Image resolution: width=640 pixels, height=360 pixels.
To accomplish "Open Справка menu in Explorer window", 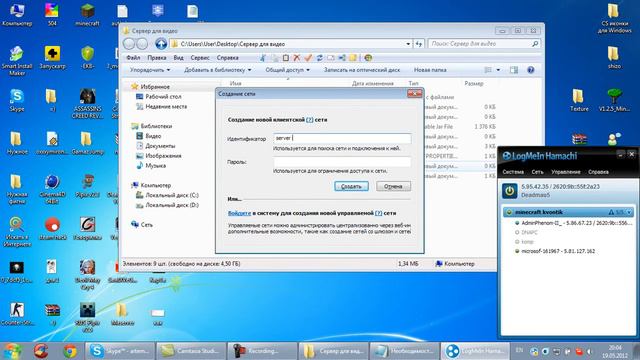I will 227,58.
